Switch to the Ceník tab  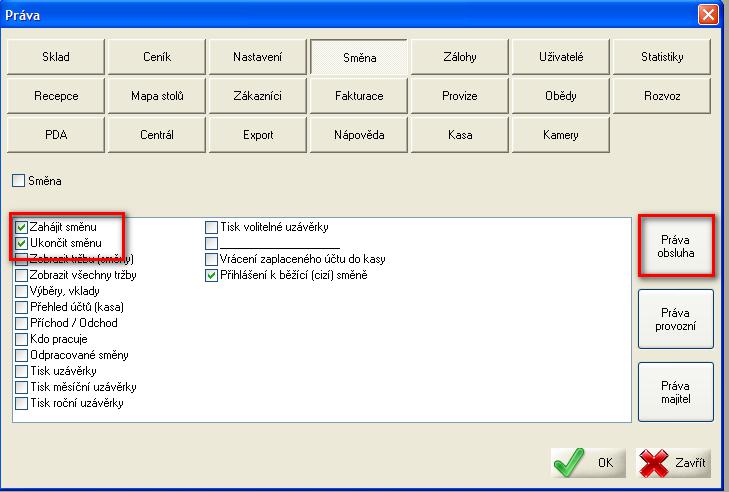coord(156,58)
